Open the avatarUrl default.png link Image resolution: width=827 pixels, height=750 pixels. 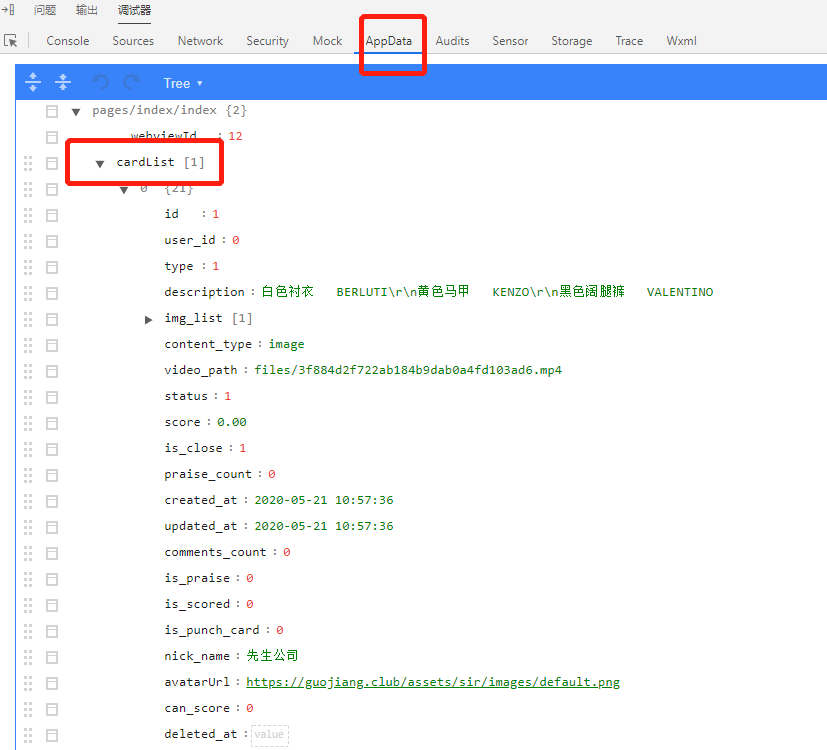tap(433, 682)
